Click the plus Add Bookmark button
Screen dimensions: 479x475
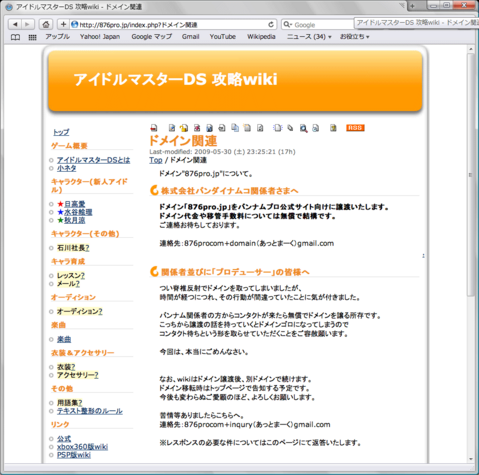coord(63,24)
